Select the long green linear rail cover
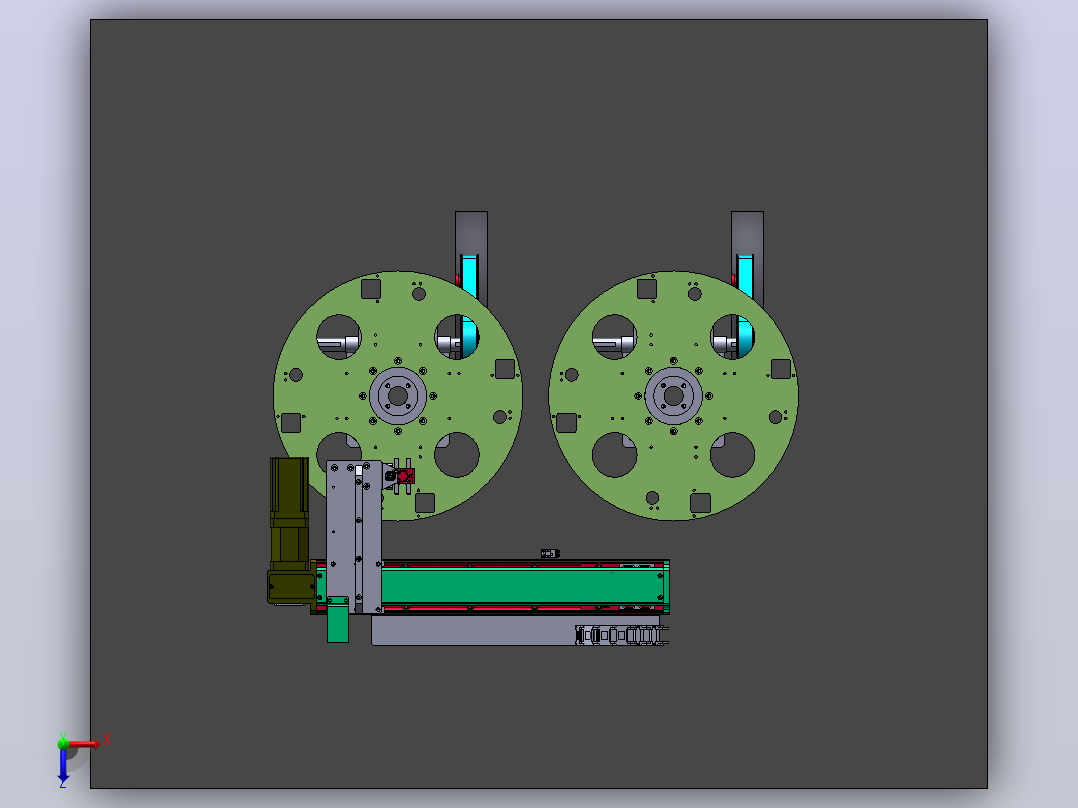 522,587
